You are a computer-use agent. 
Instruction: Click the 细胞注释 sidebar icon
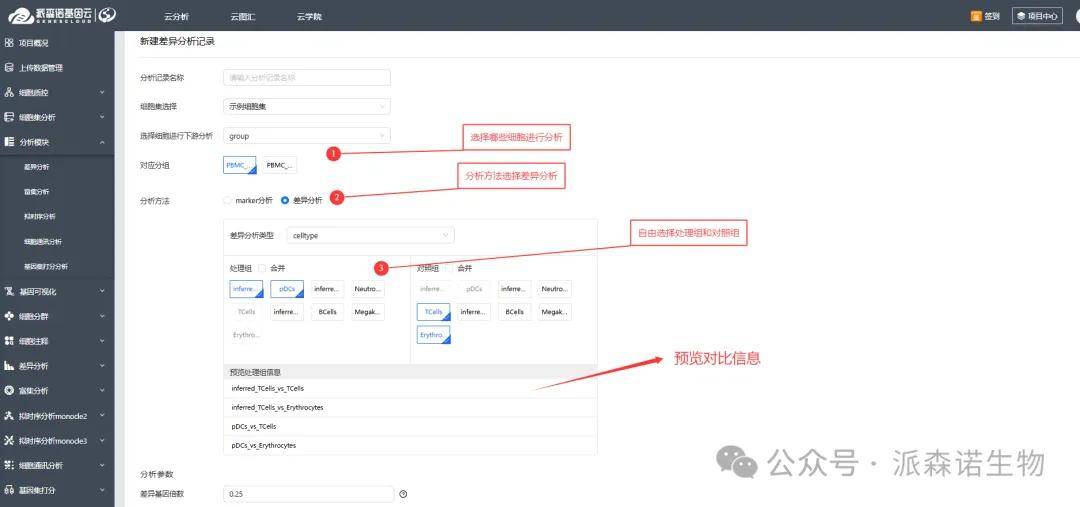click(x=9, y=341)
